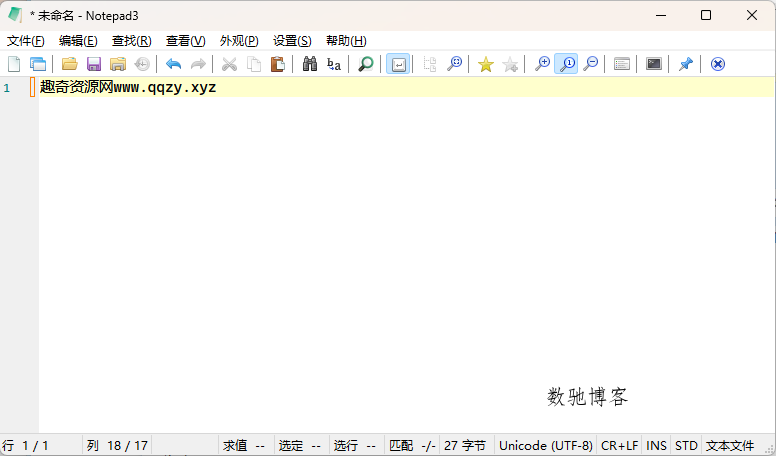776x456 pixels.
Task: Open the 文件(F) menu
Action: click(x=26, y=41)
